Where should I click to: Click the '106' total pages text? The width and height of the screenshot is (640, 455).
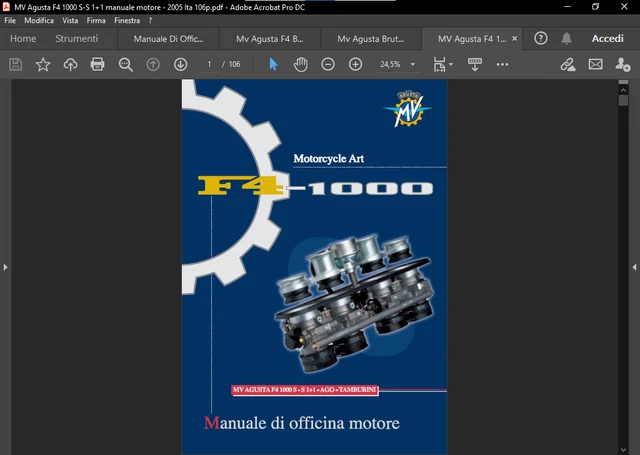(x=234, y=64)
